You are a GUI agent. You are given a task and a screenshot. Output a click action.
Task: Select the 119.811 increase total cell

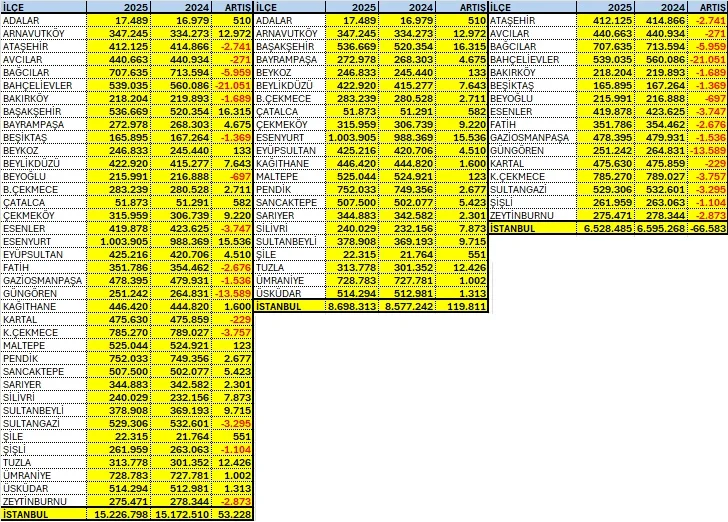(465, 306)
